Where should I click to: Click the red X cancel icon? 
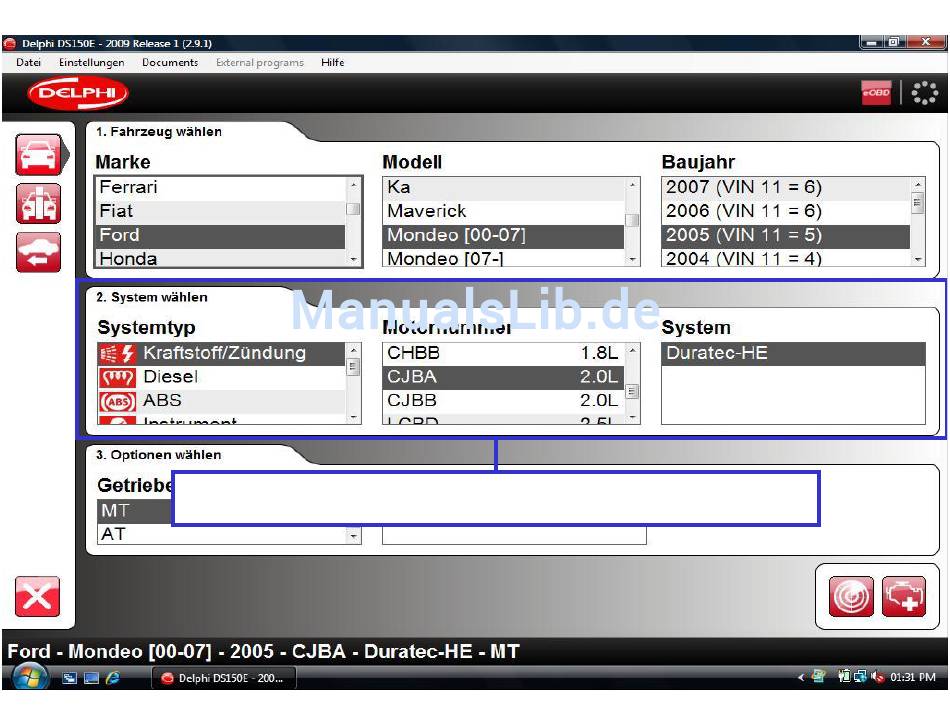pyautogui.click(x=38, y=597)
